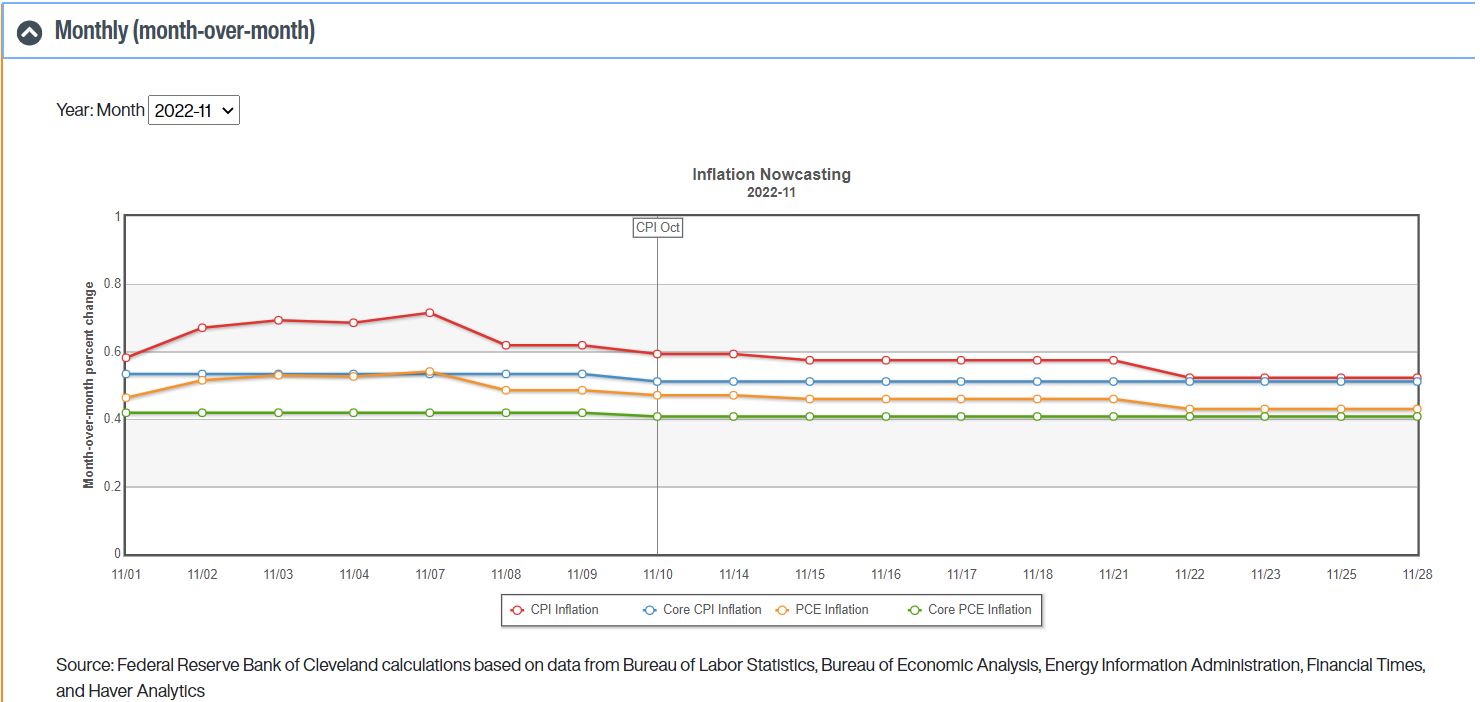Click the Core PCE point at 11/01
This screenshot has width=1480, height=702.
pos(126,413)
